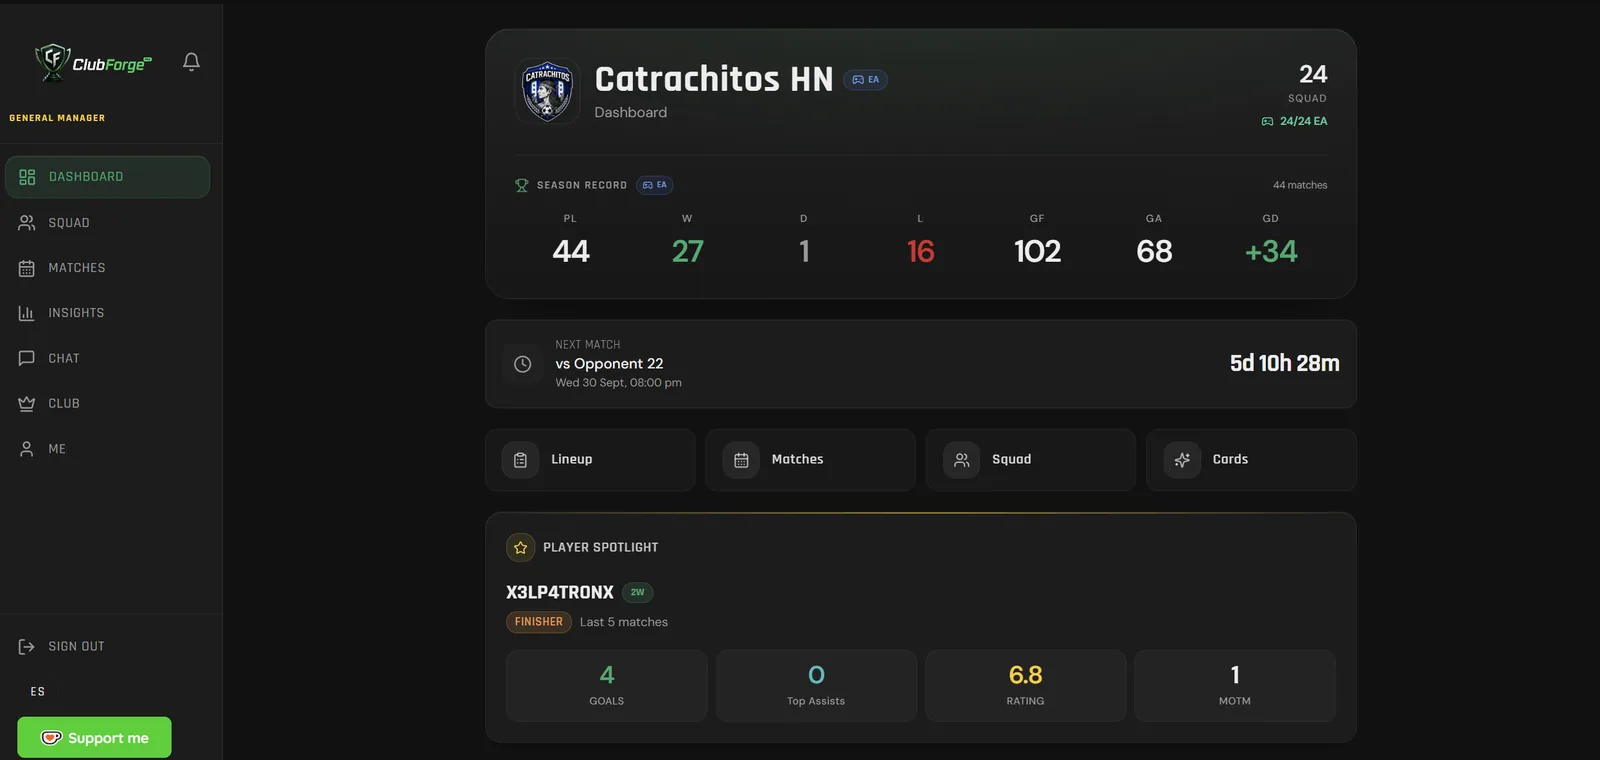Click the Season Record trophy icon
The width and height of the screenshot is (1600, 760).
tap(521, 185)
